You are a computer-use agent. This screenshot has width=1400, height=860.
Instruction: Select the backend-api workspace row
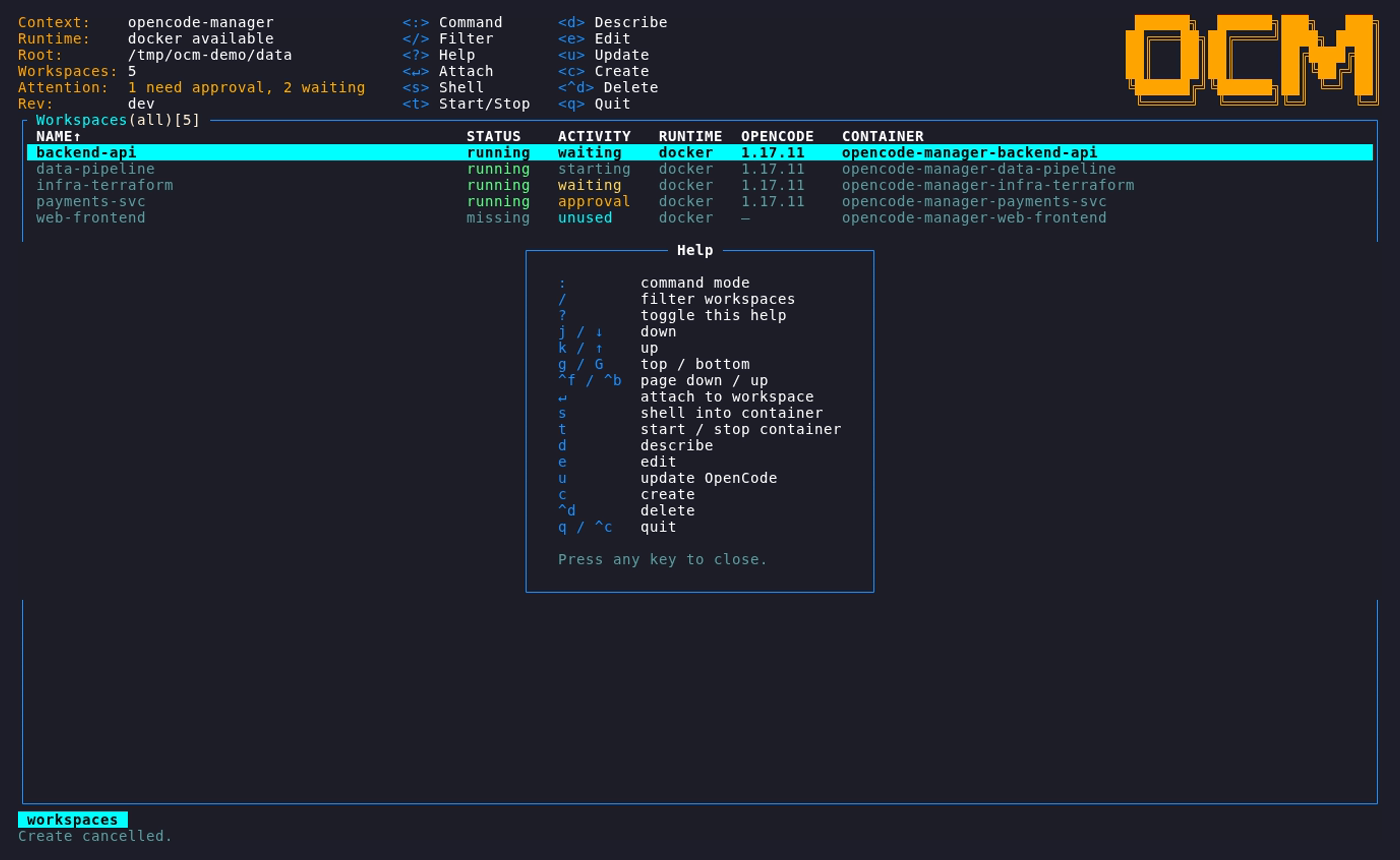[700, 152]
